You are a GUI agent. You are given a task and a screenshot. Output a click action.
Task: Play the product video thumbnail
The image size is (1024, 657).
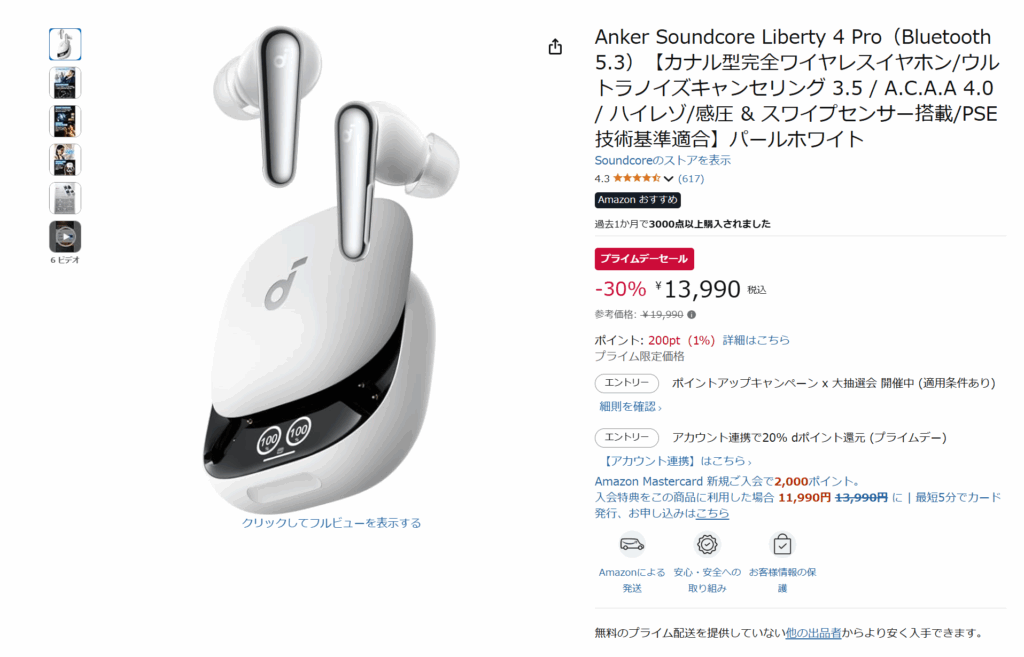[x=65, y=236]
